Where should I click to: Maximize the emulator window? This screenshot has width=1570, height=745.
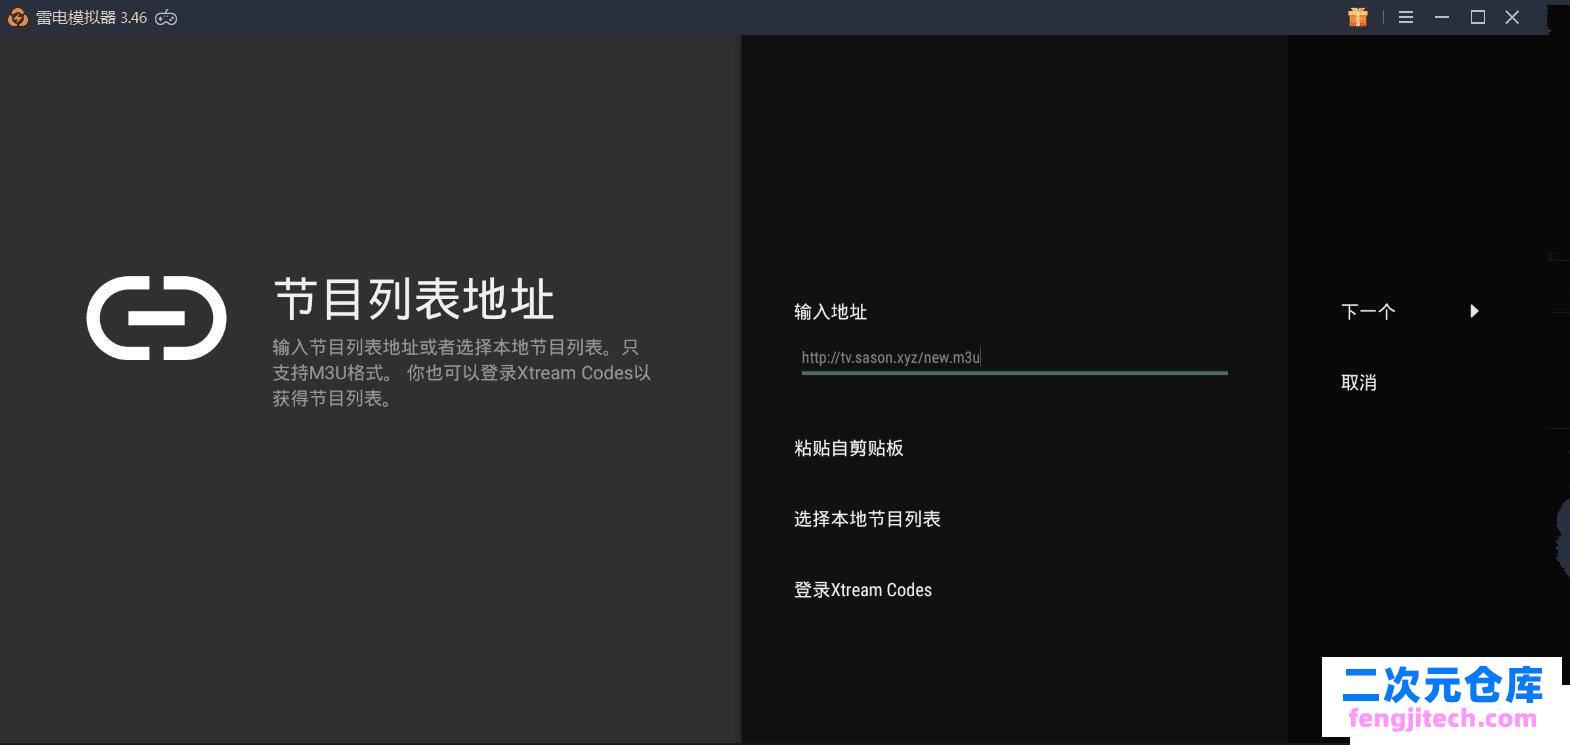(1477, 17)
